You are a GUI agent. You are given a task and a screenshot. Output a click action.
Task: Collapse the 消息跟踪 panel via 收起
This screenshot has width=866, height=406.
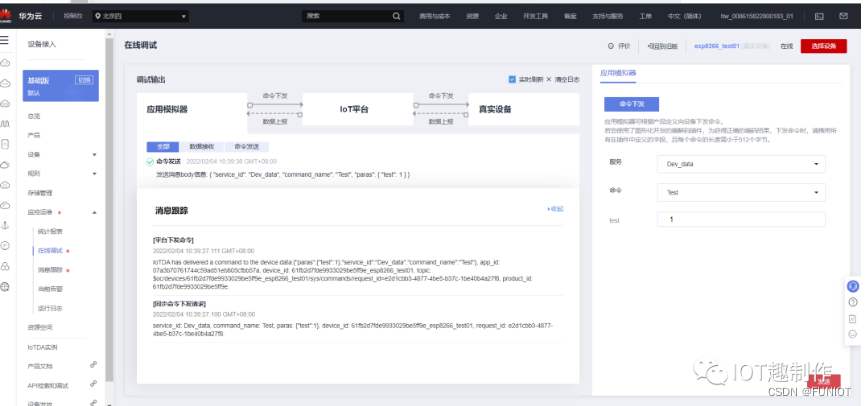click(x=555, y=209)
